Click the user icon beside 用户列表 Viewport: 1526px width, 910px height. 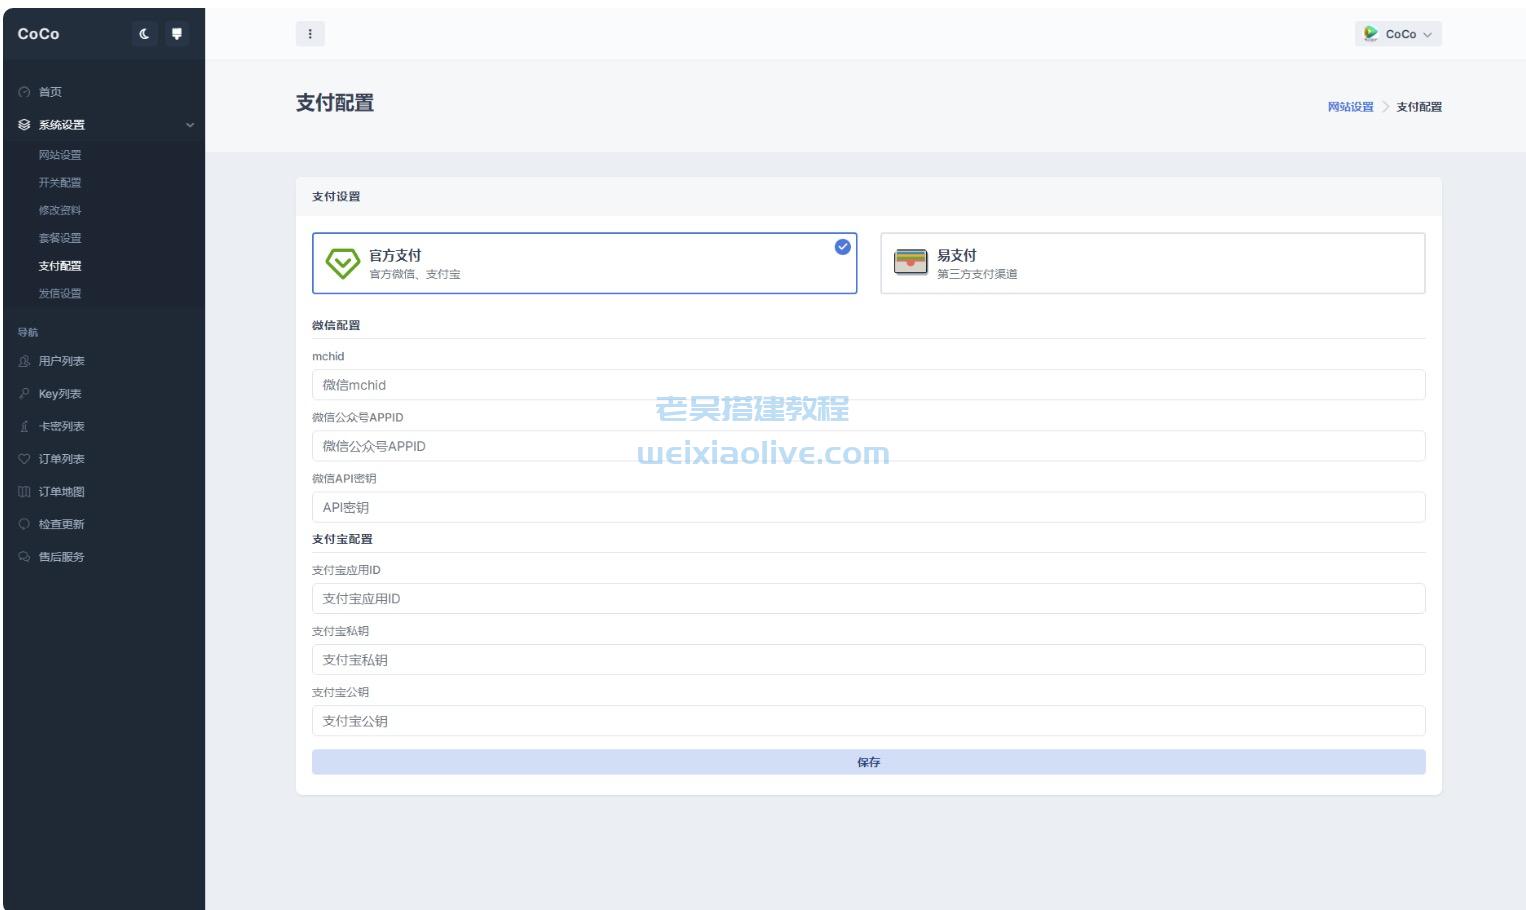click(24, 361)
